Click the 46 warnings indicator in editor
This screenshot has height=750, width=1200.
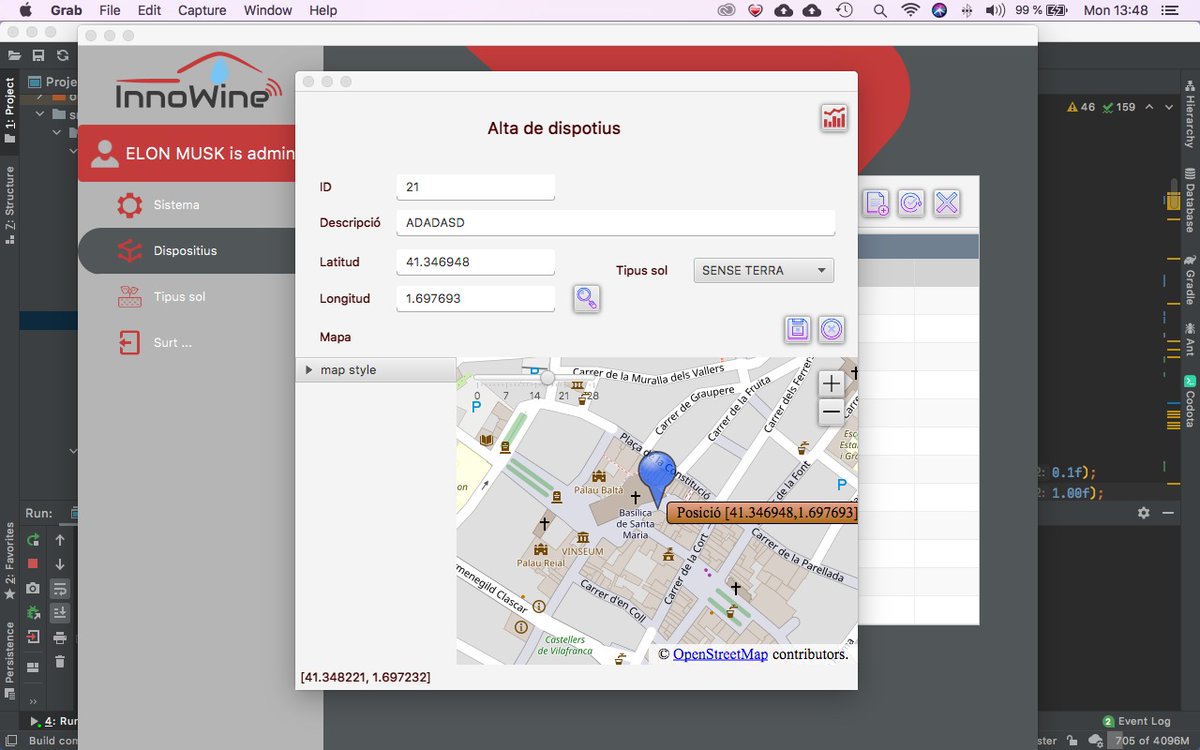1082,107
